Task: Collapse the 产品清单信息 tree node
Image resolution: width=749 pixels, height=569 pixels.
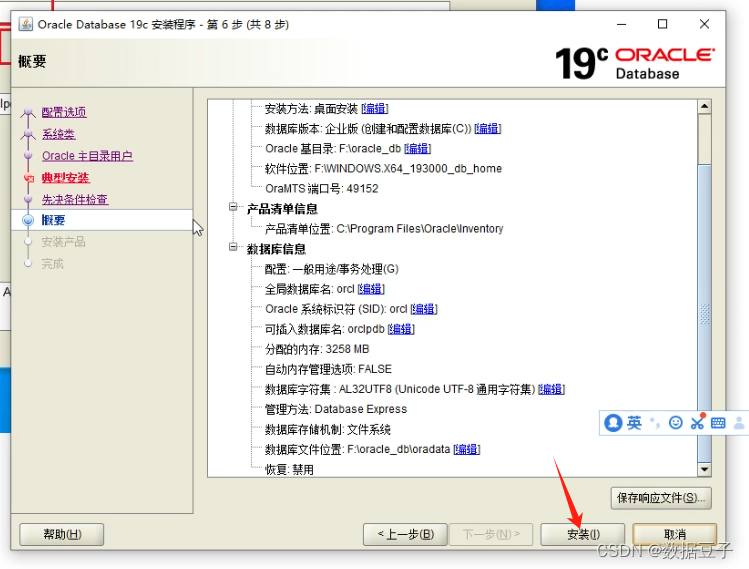Action: click(x=233, y=207)
